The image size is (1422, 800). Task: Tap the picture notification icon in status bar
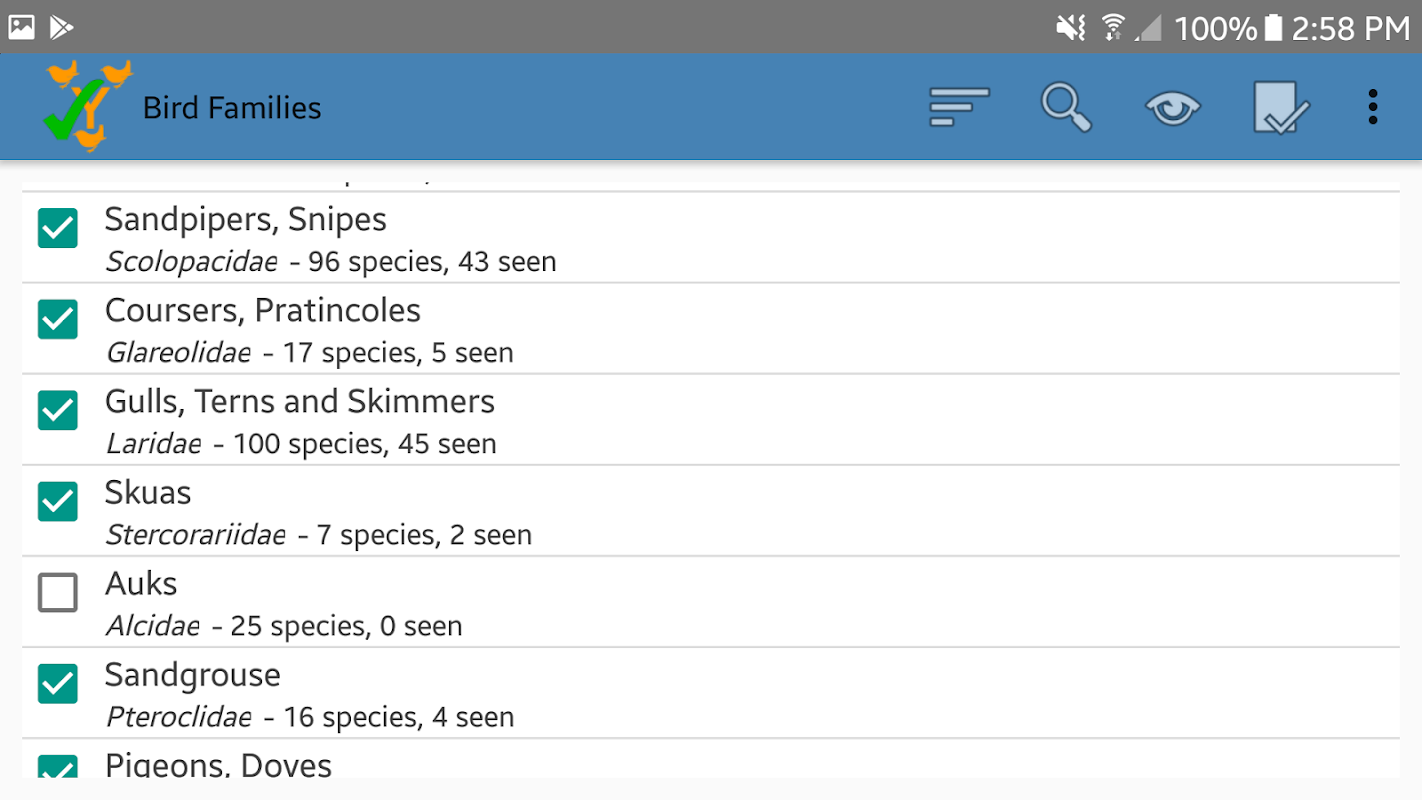21,27
